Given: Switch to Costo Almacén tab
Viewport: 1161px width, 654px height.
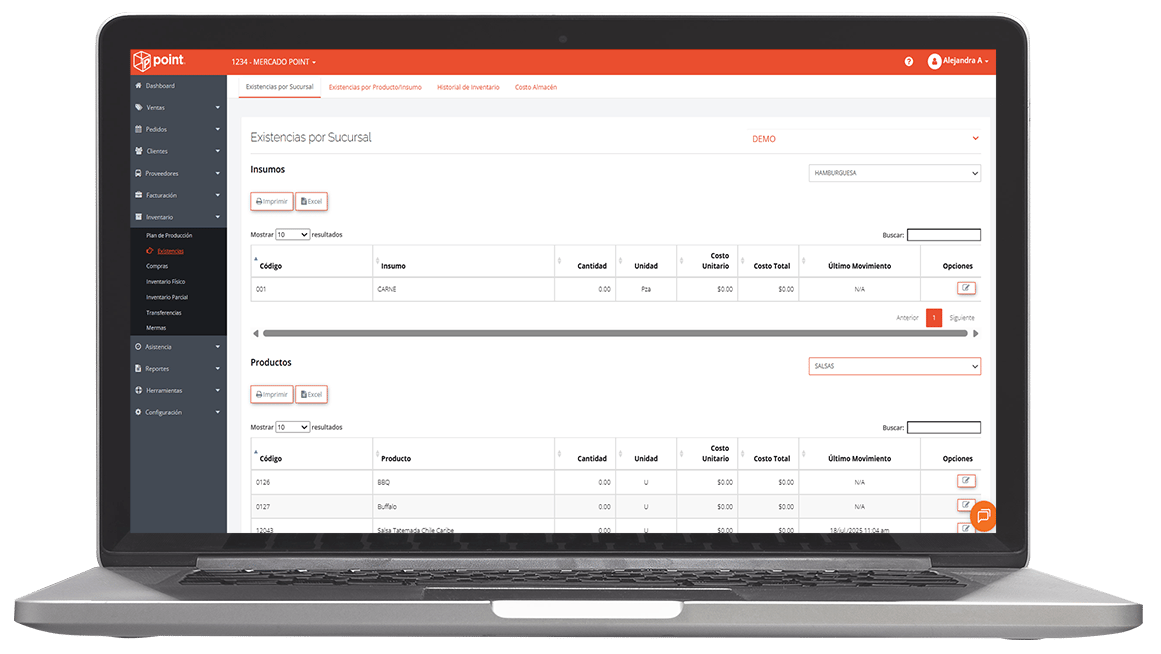Looking at the screenshot, I should pos(536,87).
